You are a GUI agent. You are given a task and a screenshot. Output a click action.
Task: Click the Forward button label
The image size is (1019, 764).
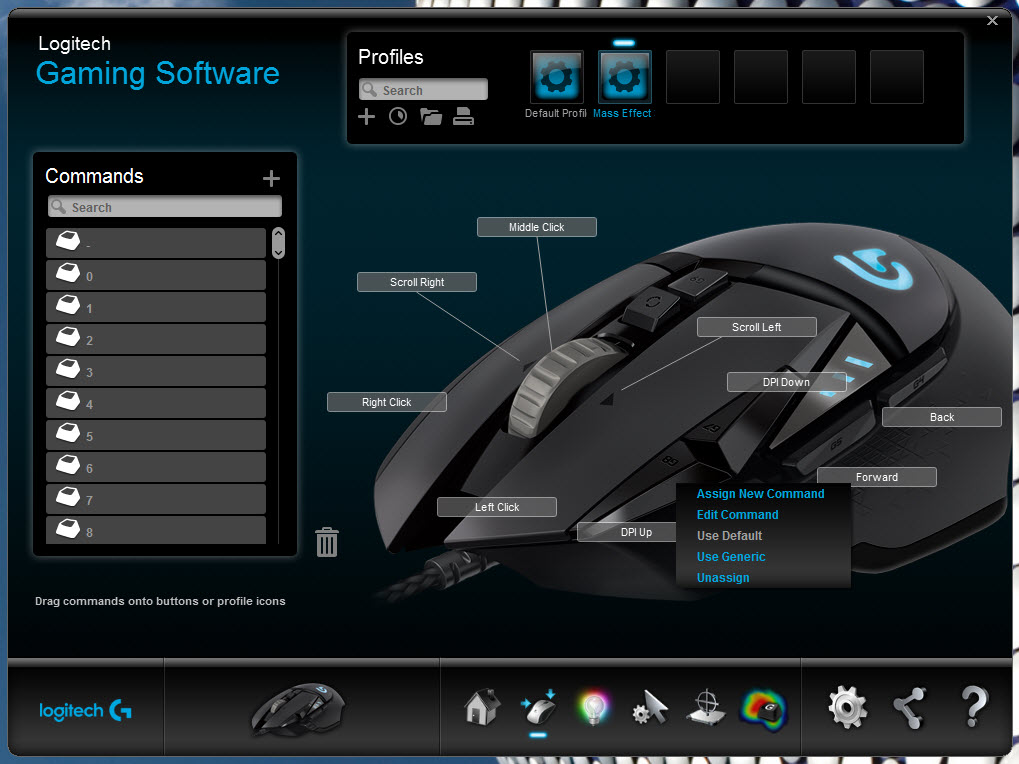coord(877,477)
